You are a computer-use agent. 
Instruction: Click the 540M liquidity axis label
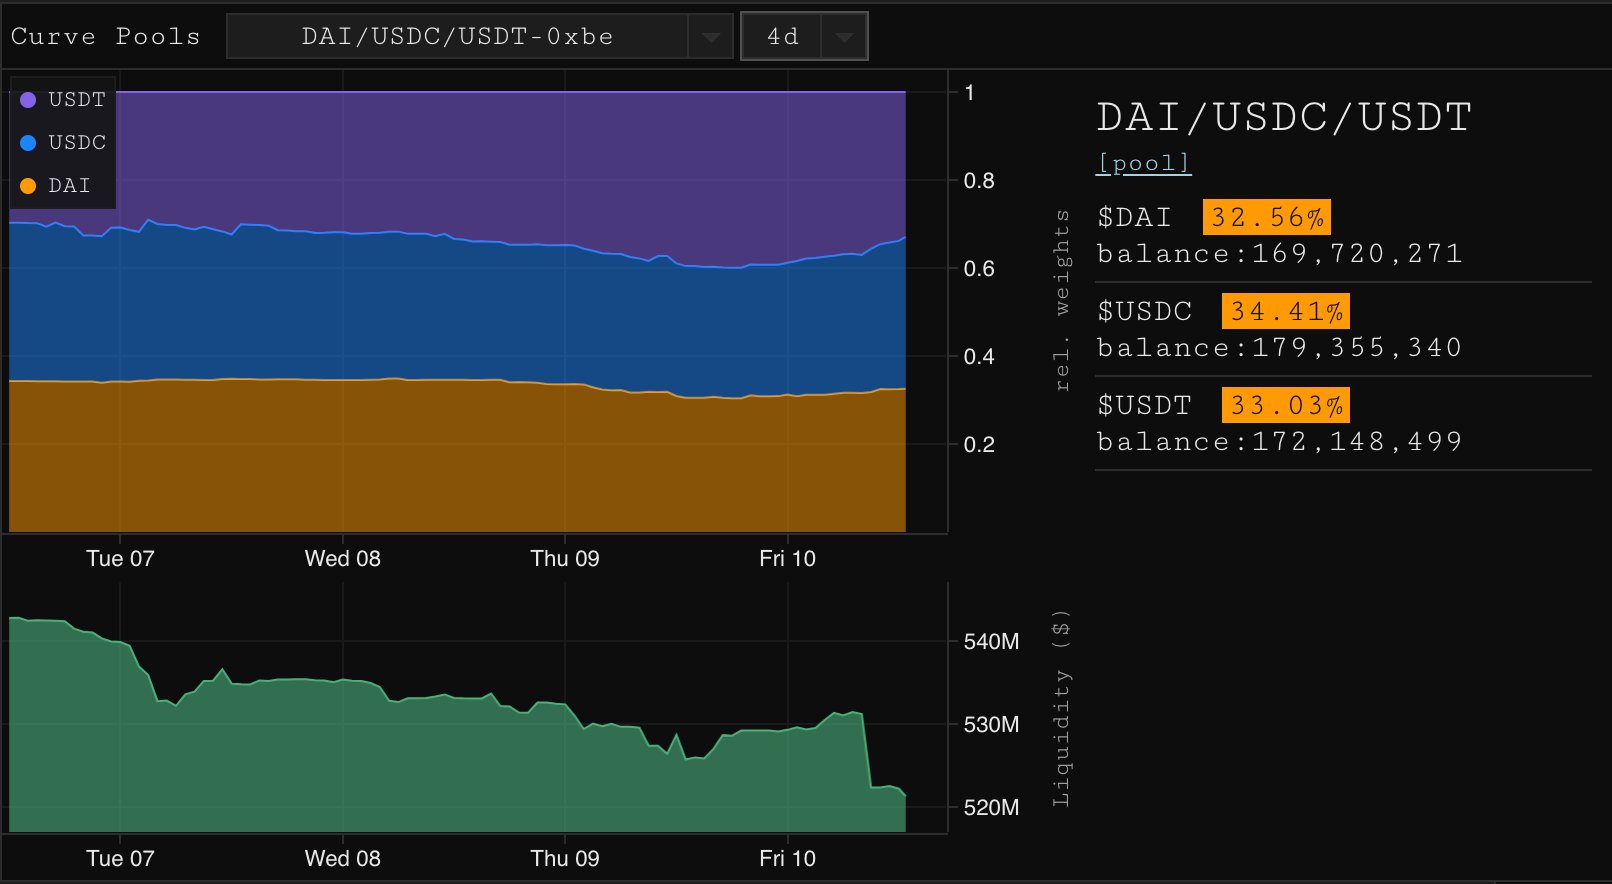click(991, 642)
